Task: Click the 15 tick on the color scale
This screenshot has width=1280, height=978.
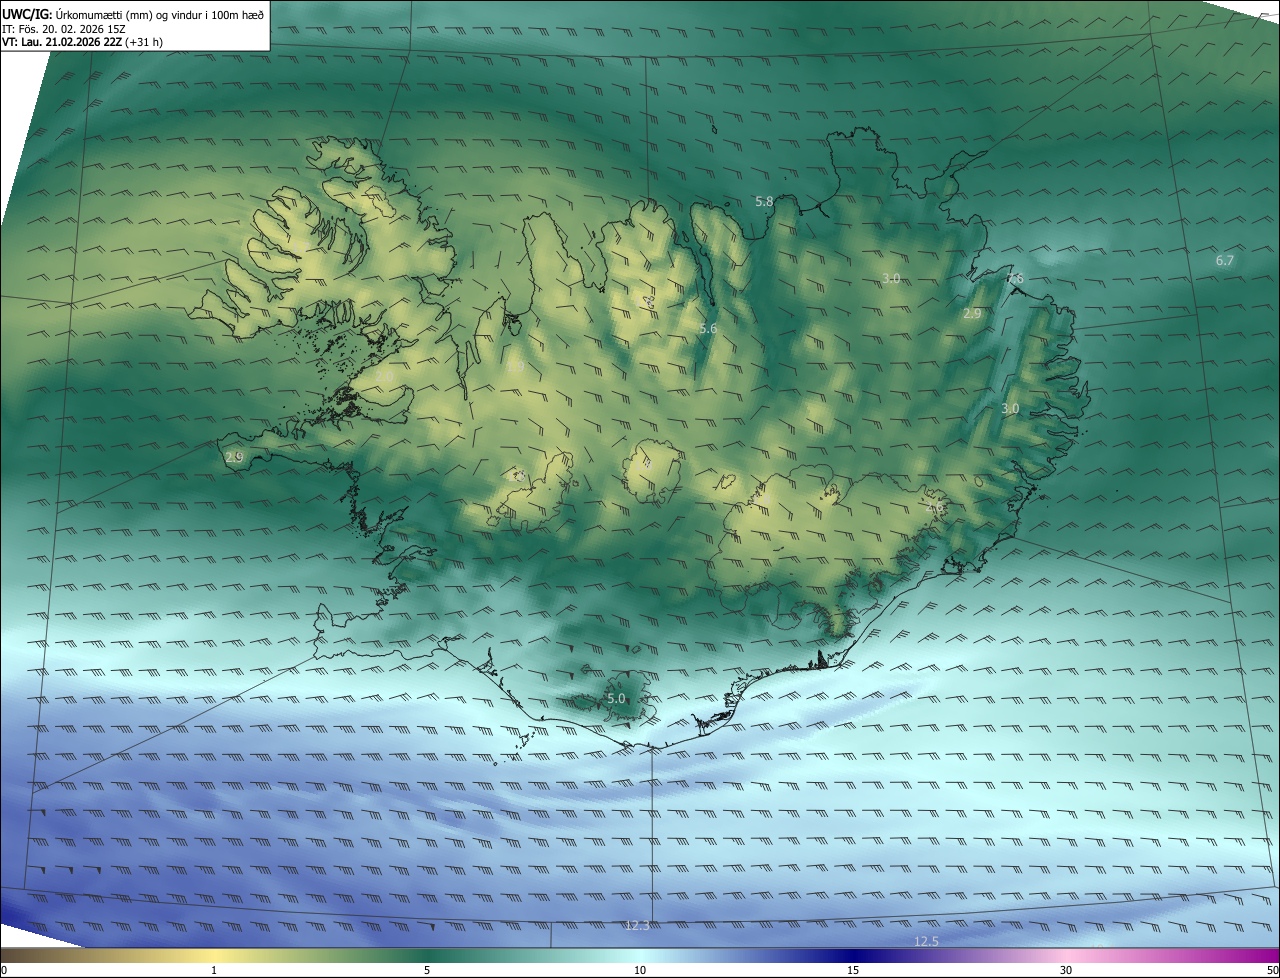Action: pyautogui.click(x=853, y=970)
